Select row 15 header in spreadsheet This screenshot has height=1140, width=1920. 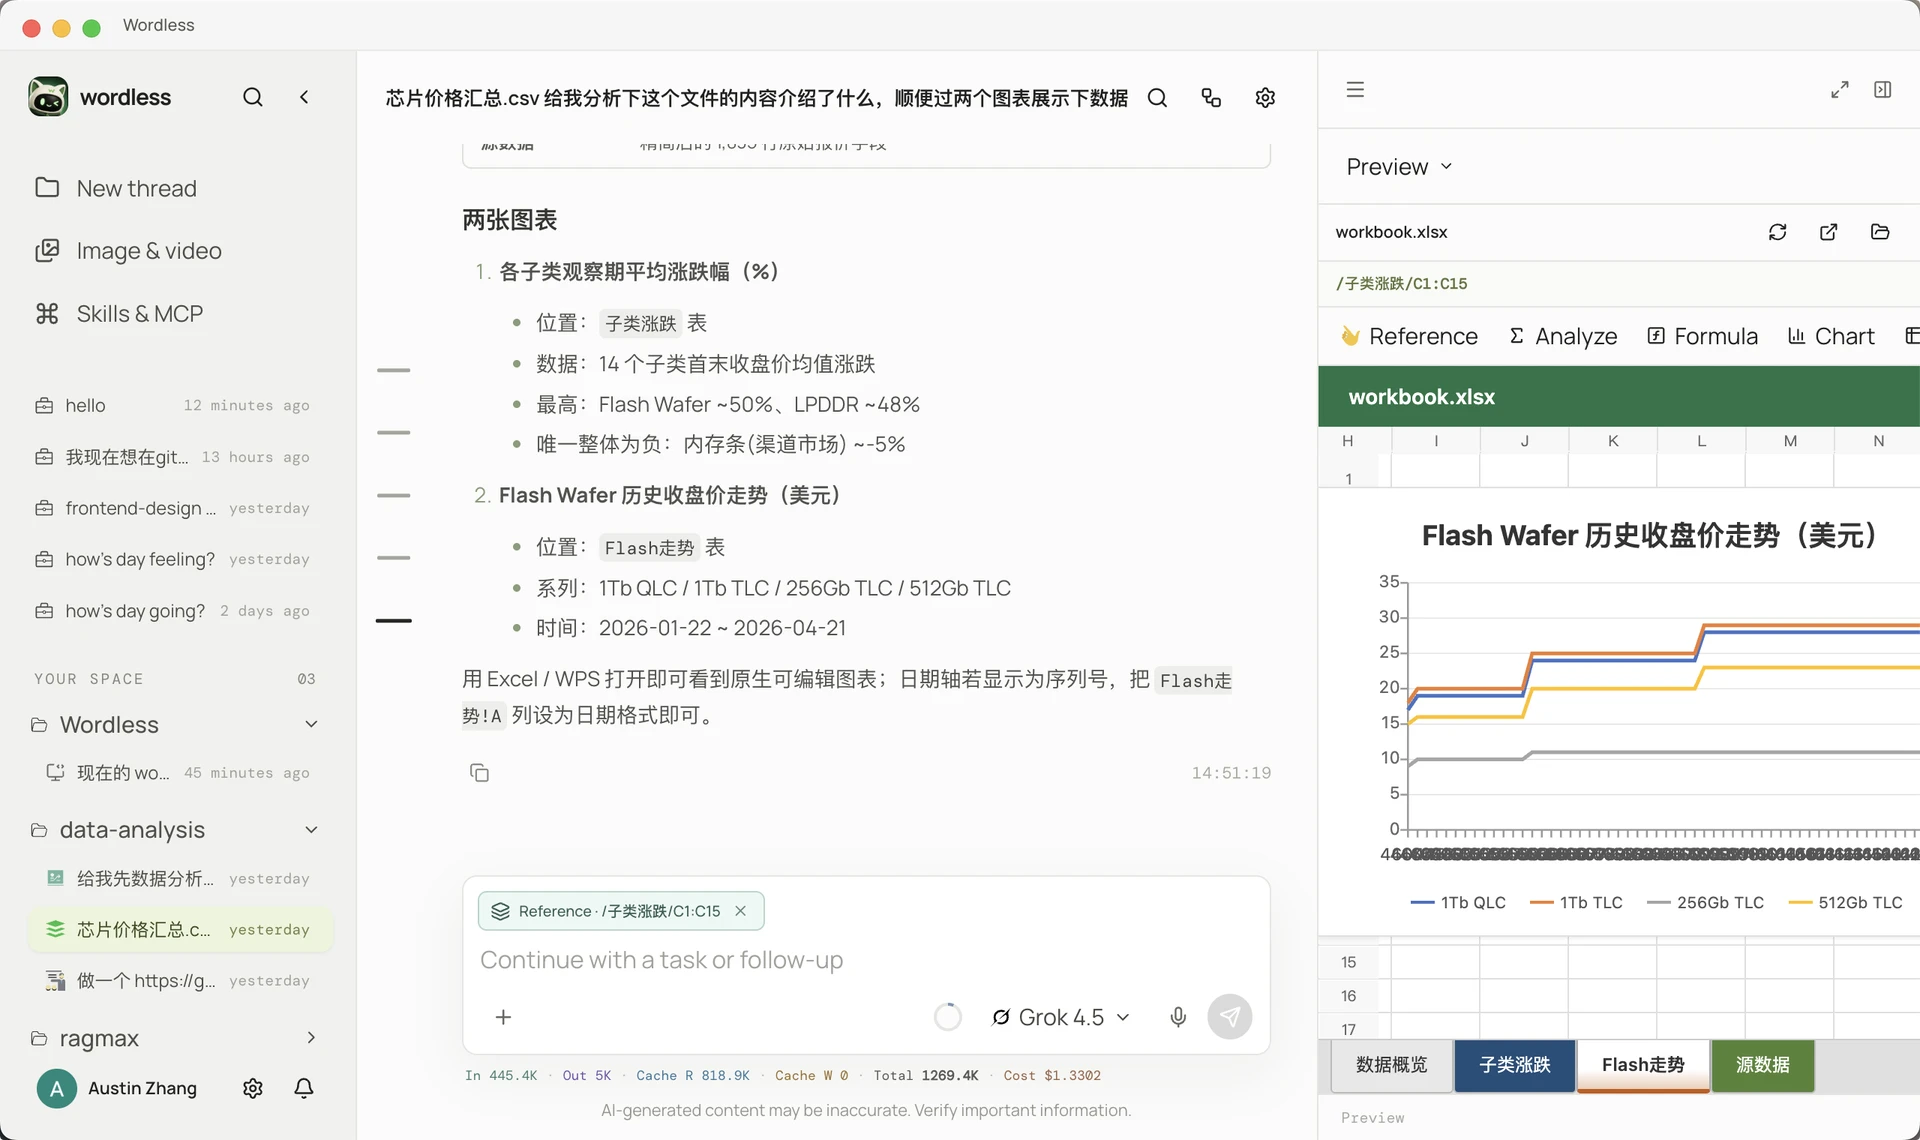point(1348,962)
